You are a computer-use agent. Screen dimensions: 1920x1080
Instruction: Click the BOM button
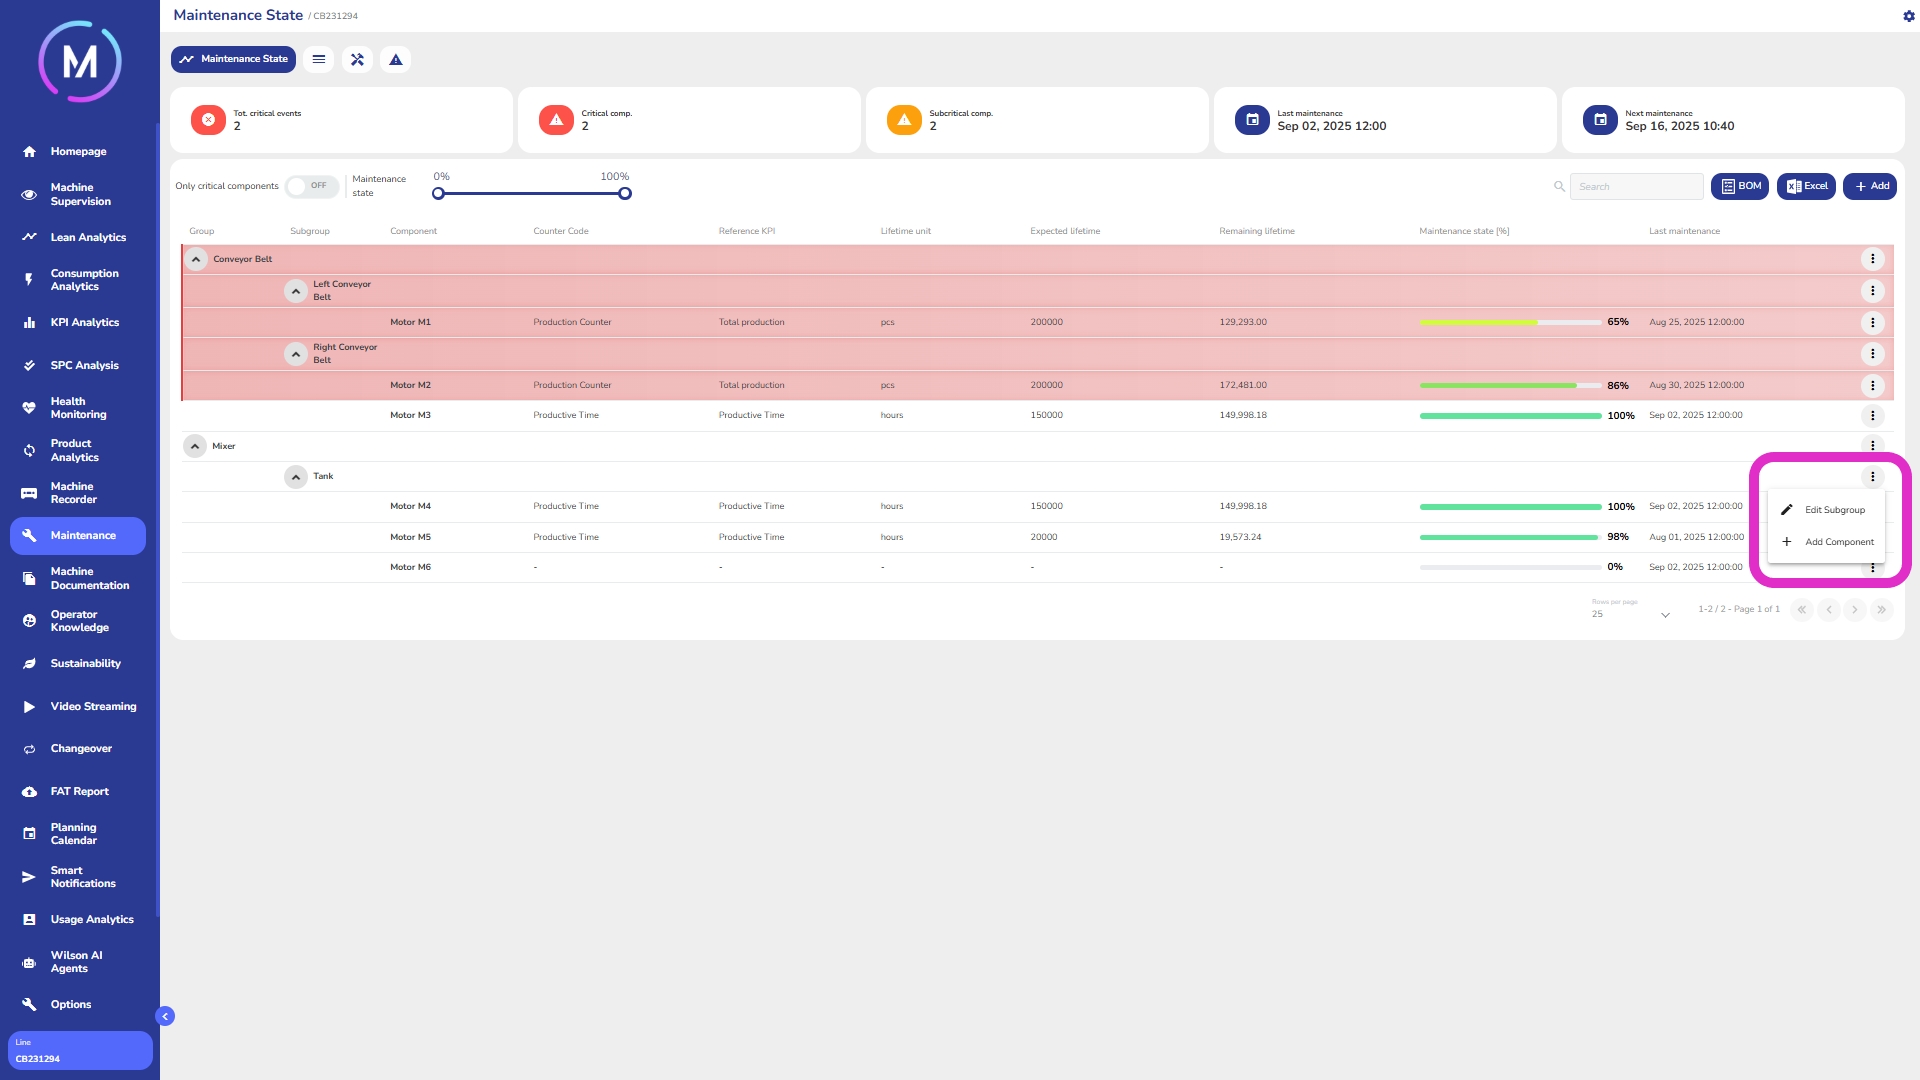tap(1740, 186)
